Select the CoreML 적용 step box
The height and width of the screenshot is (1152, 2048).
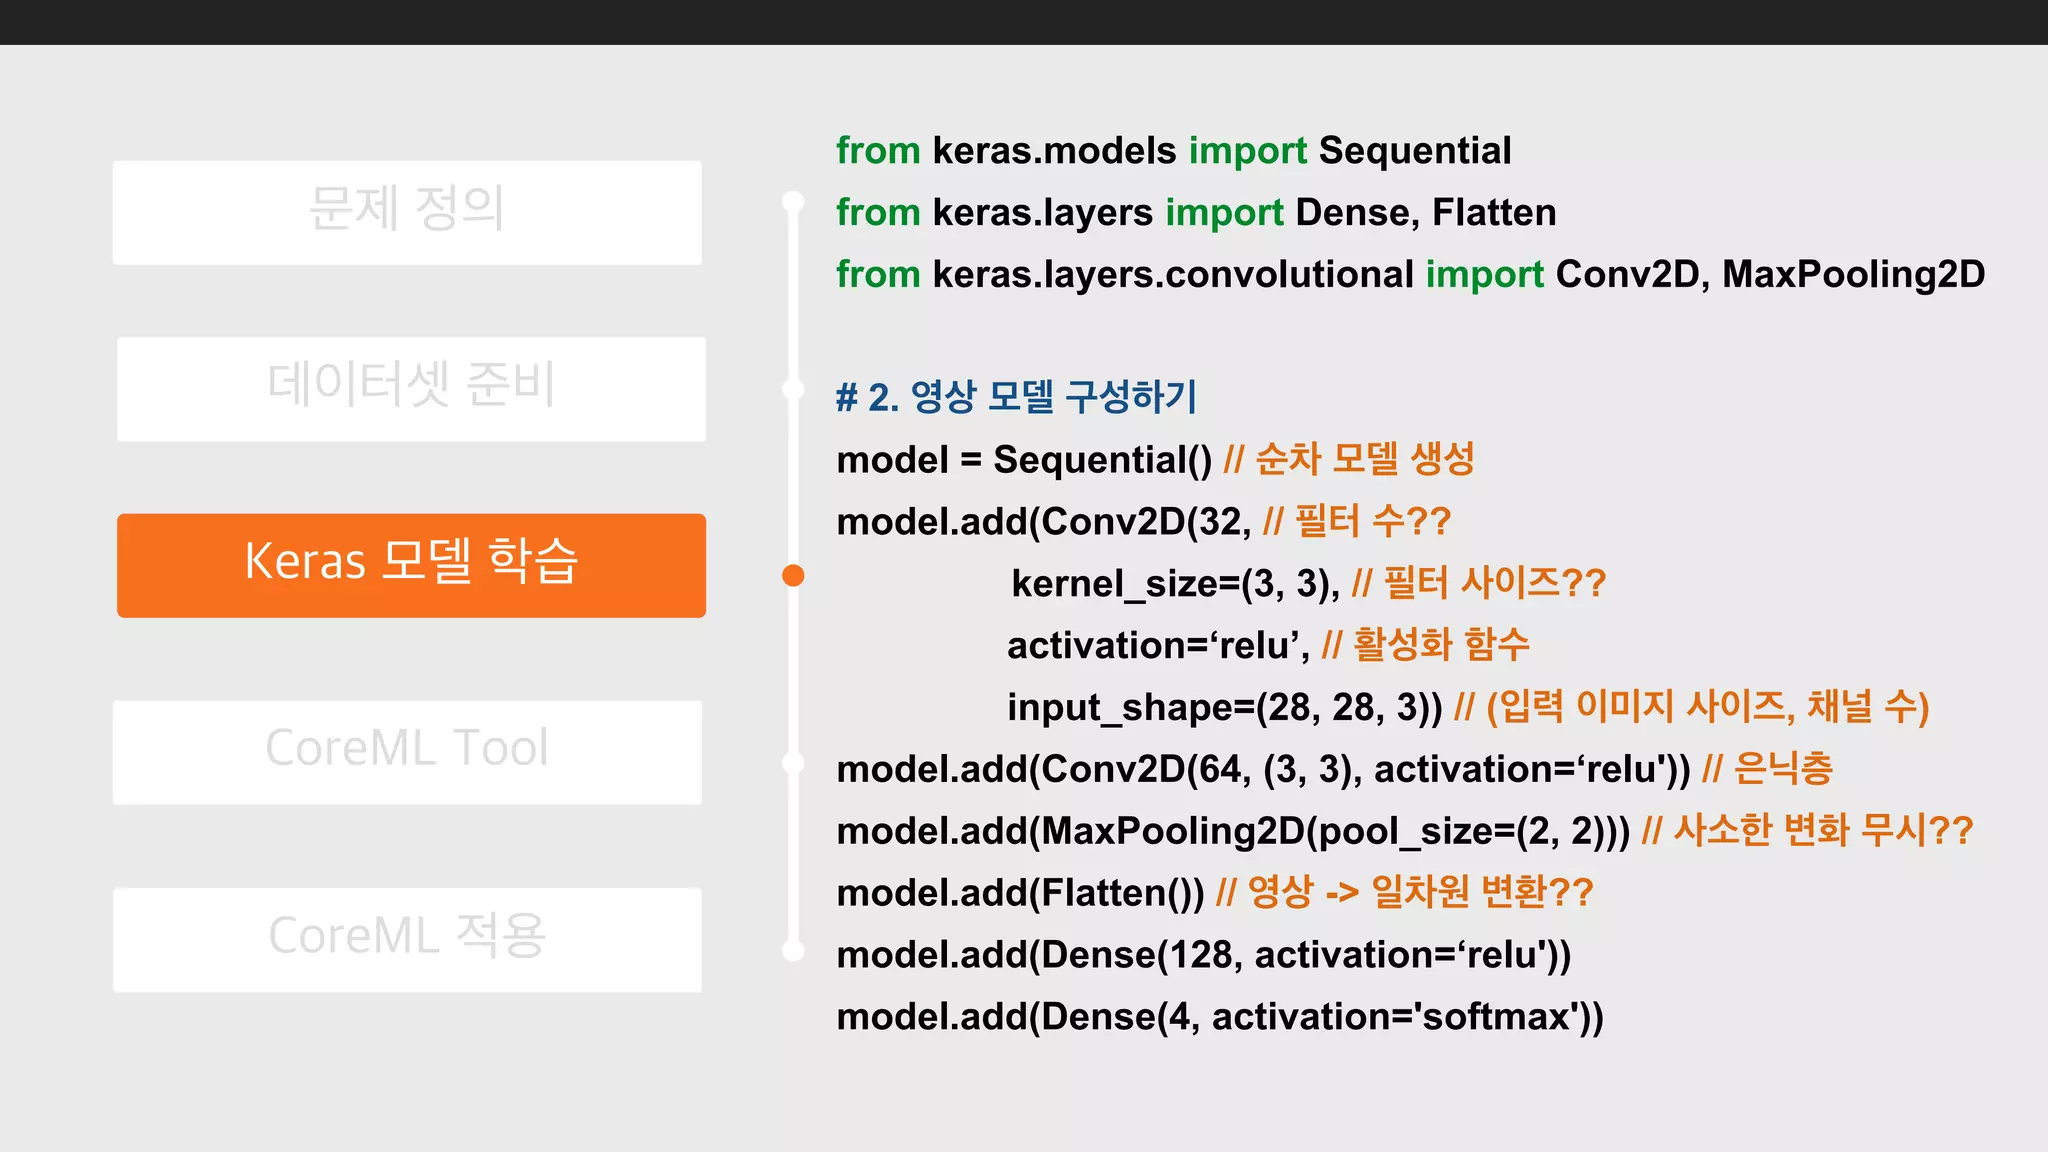click(x=407, y=940)
